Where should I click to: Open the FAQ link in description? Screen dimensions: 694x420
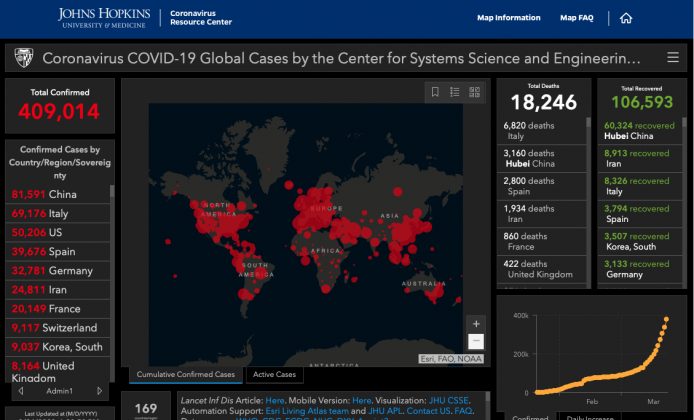(x=463, y=411)
